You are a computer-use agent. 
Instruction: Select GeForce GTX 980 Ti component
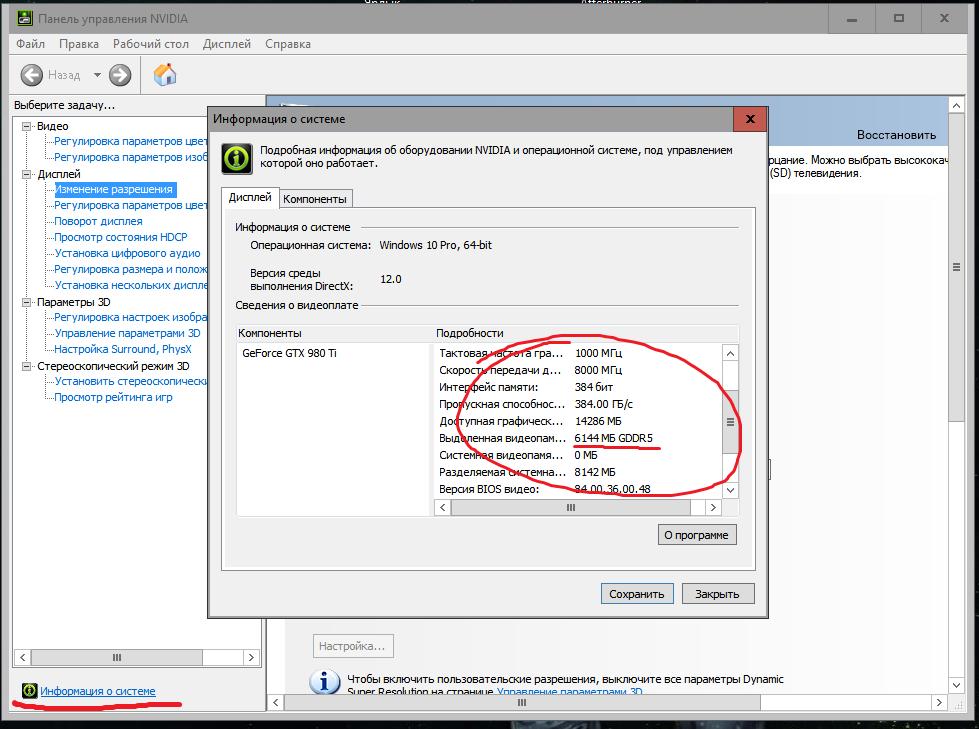point(289,353)
